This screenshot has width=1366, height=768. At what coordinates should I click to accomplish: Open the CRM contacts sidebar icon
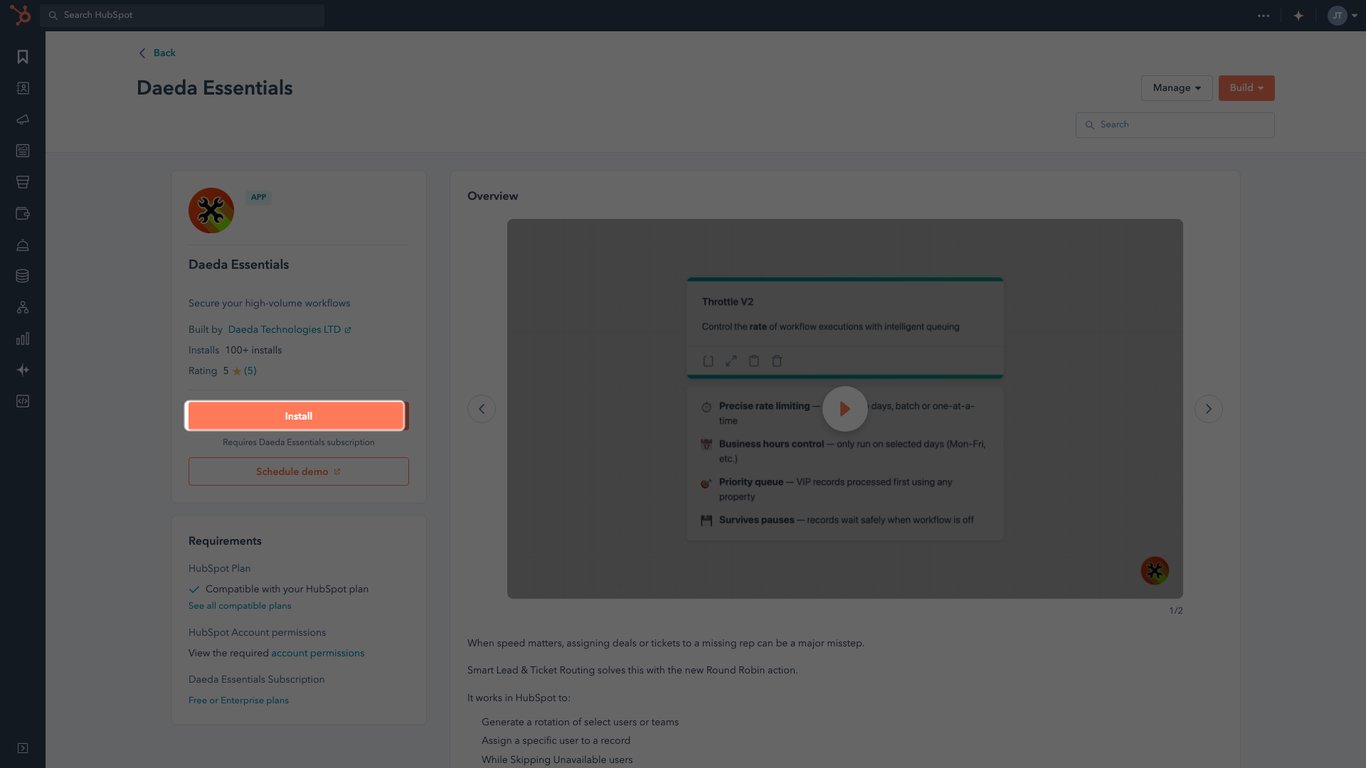23,88
